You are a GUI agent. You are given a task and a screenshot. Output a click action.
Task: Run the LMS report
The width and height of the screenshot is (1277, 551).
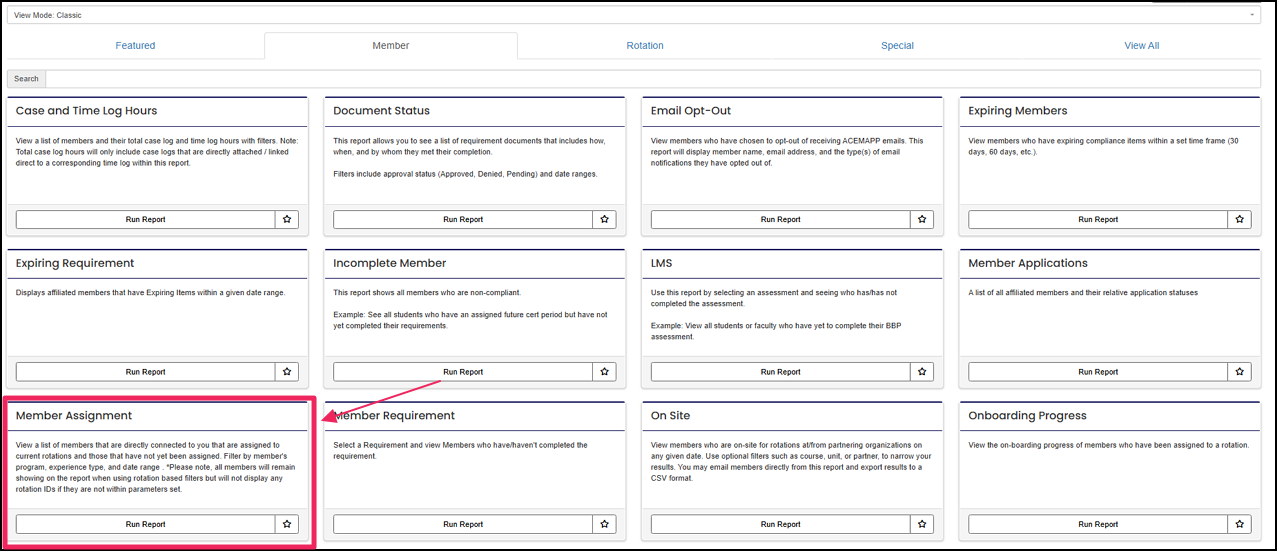pyautogui.click(x=781, y=372)
